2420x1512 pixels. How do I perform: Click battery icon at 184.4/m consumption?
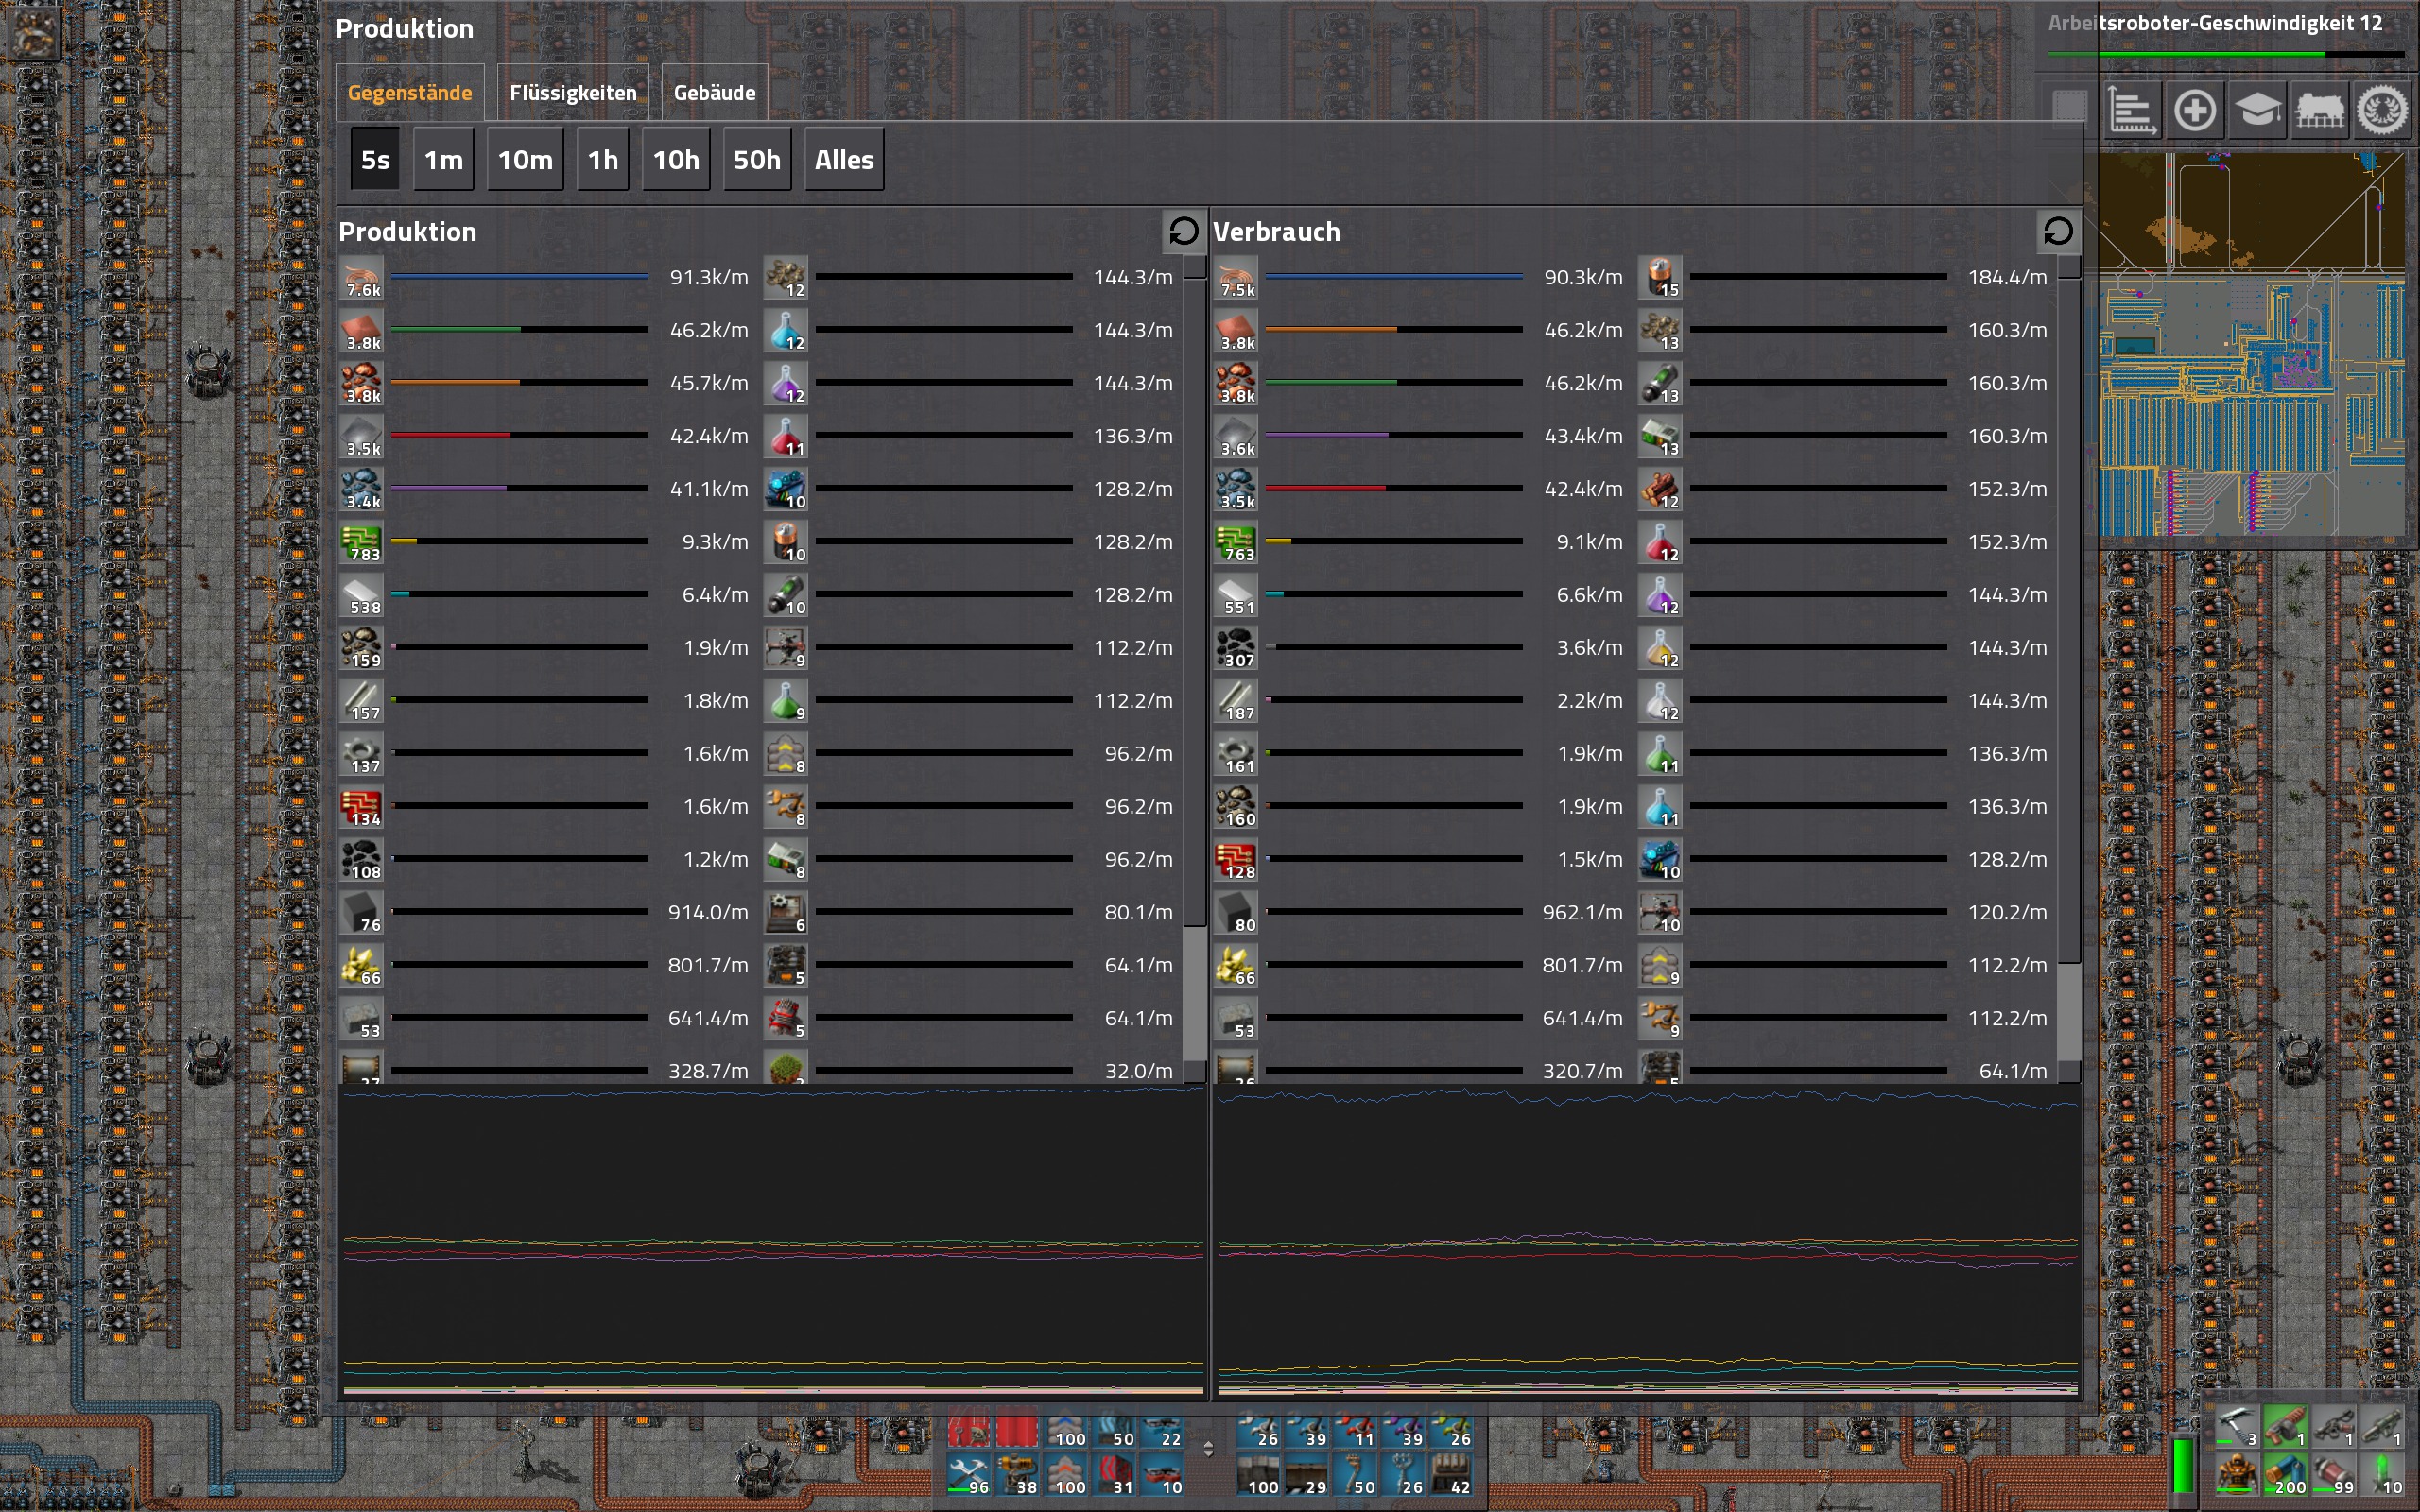pyautogui.click(x=1660, y=277)
